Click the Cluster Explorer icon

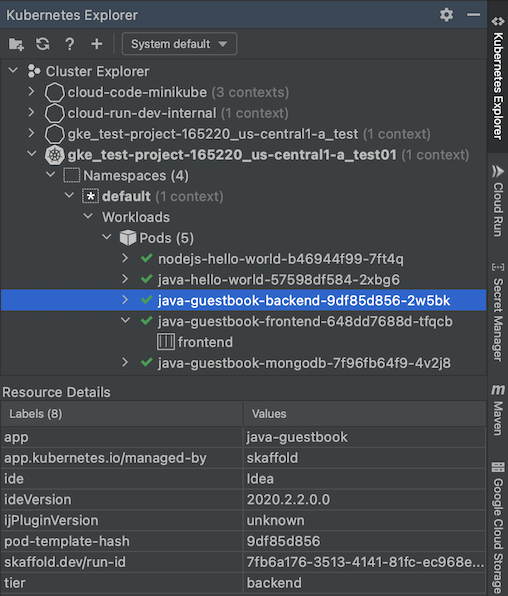[x=34, y=71]
